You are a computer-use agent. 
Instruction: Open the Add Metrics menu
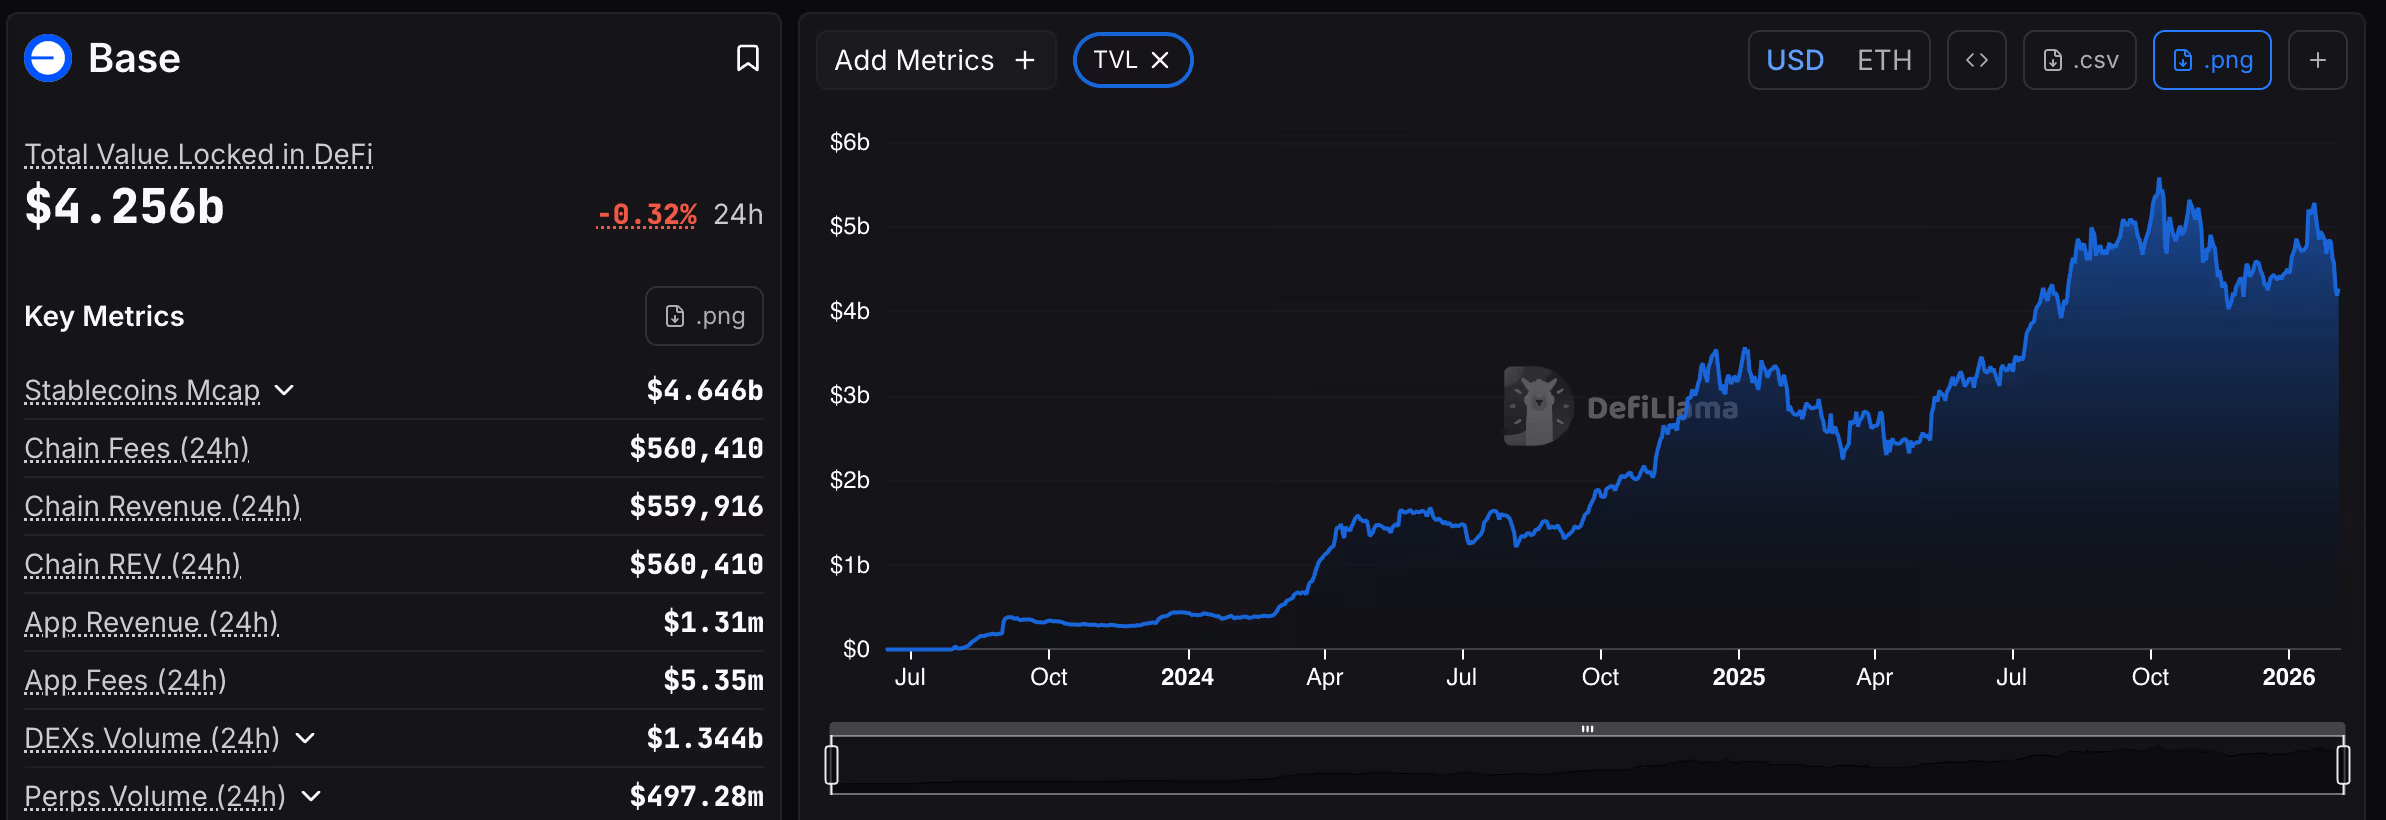point(935,60)
